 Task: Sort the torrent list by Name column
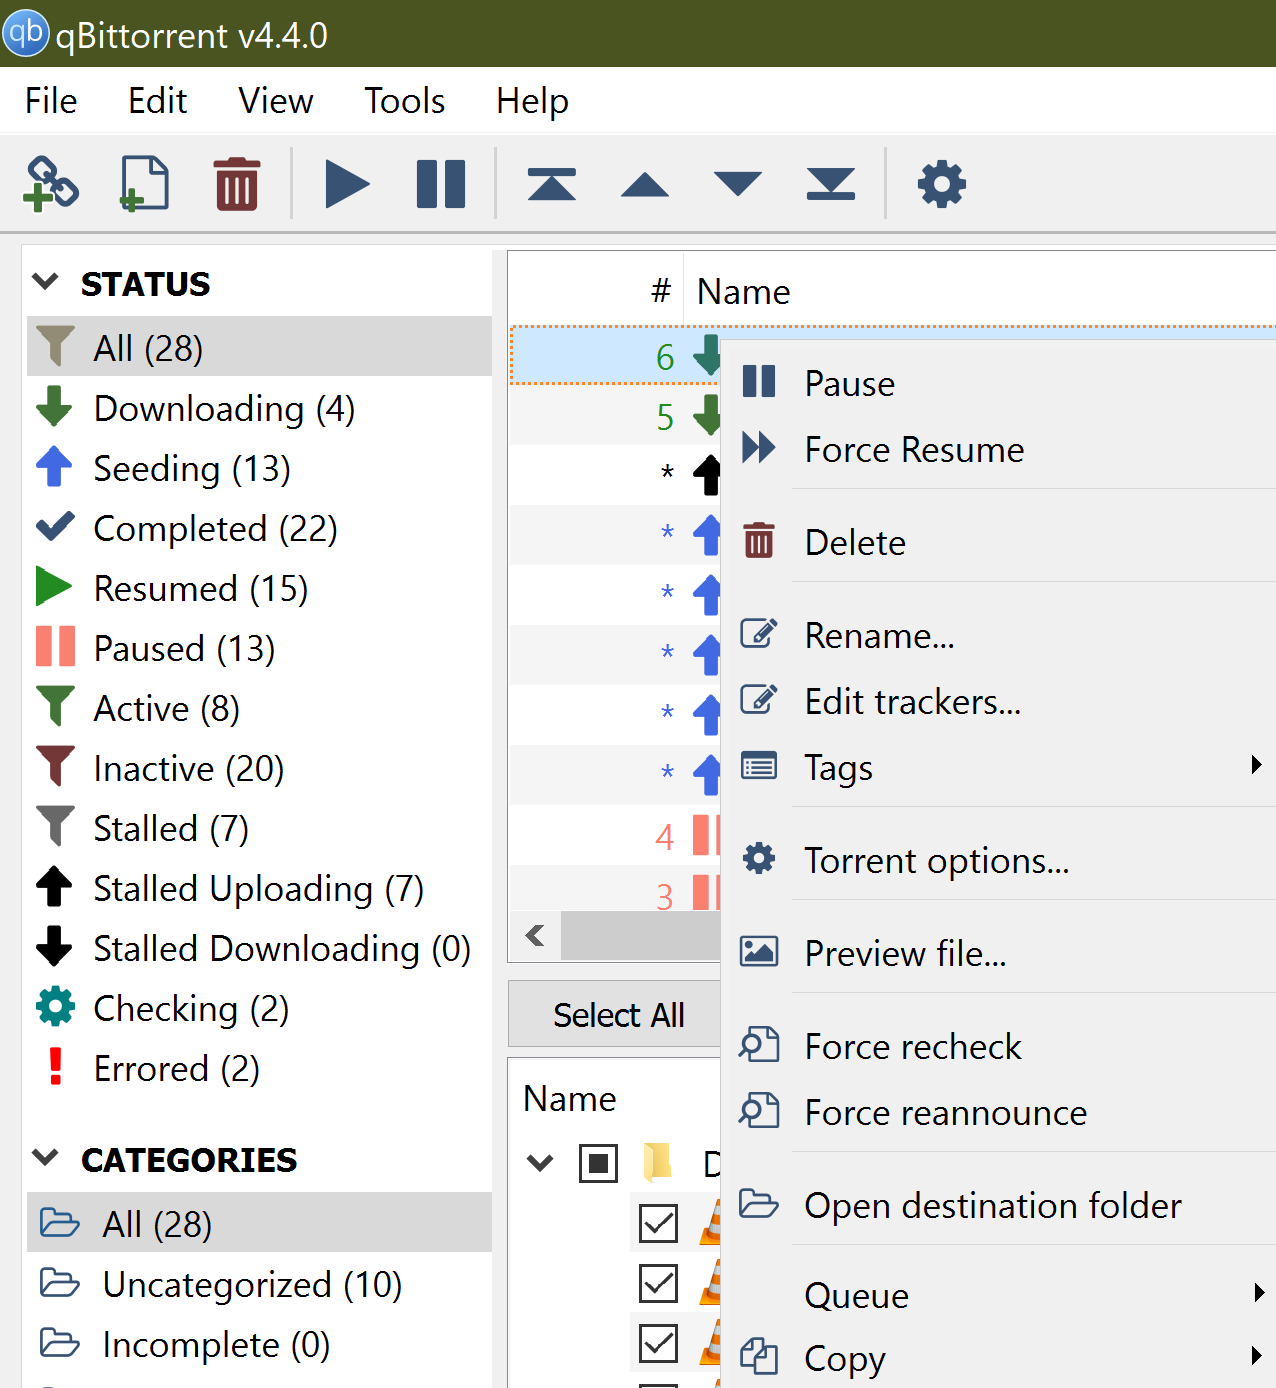point(743,291)
